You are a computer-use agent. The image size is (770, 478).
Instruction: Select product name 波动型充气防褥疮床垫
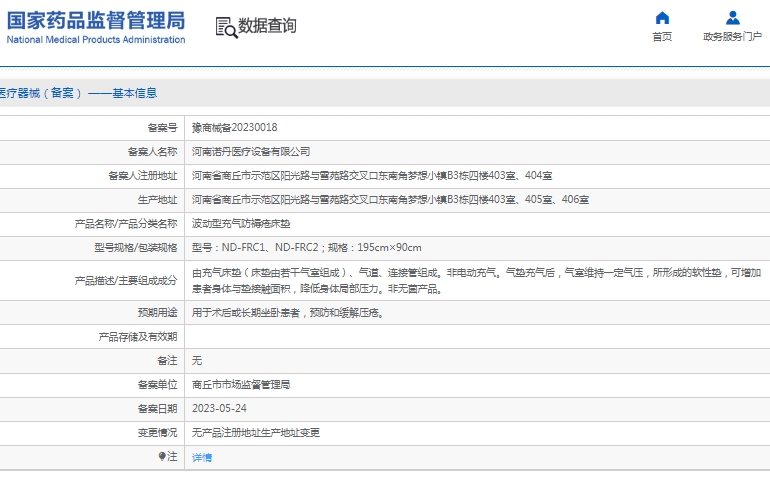[241, 224]
